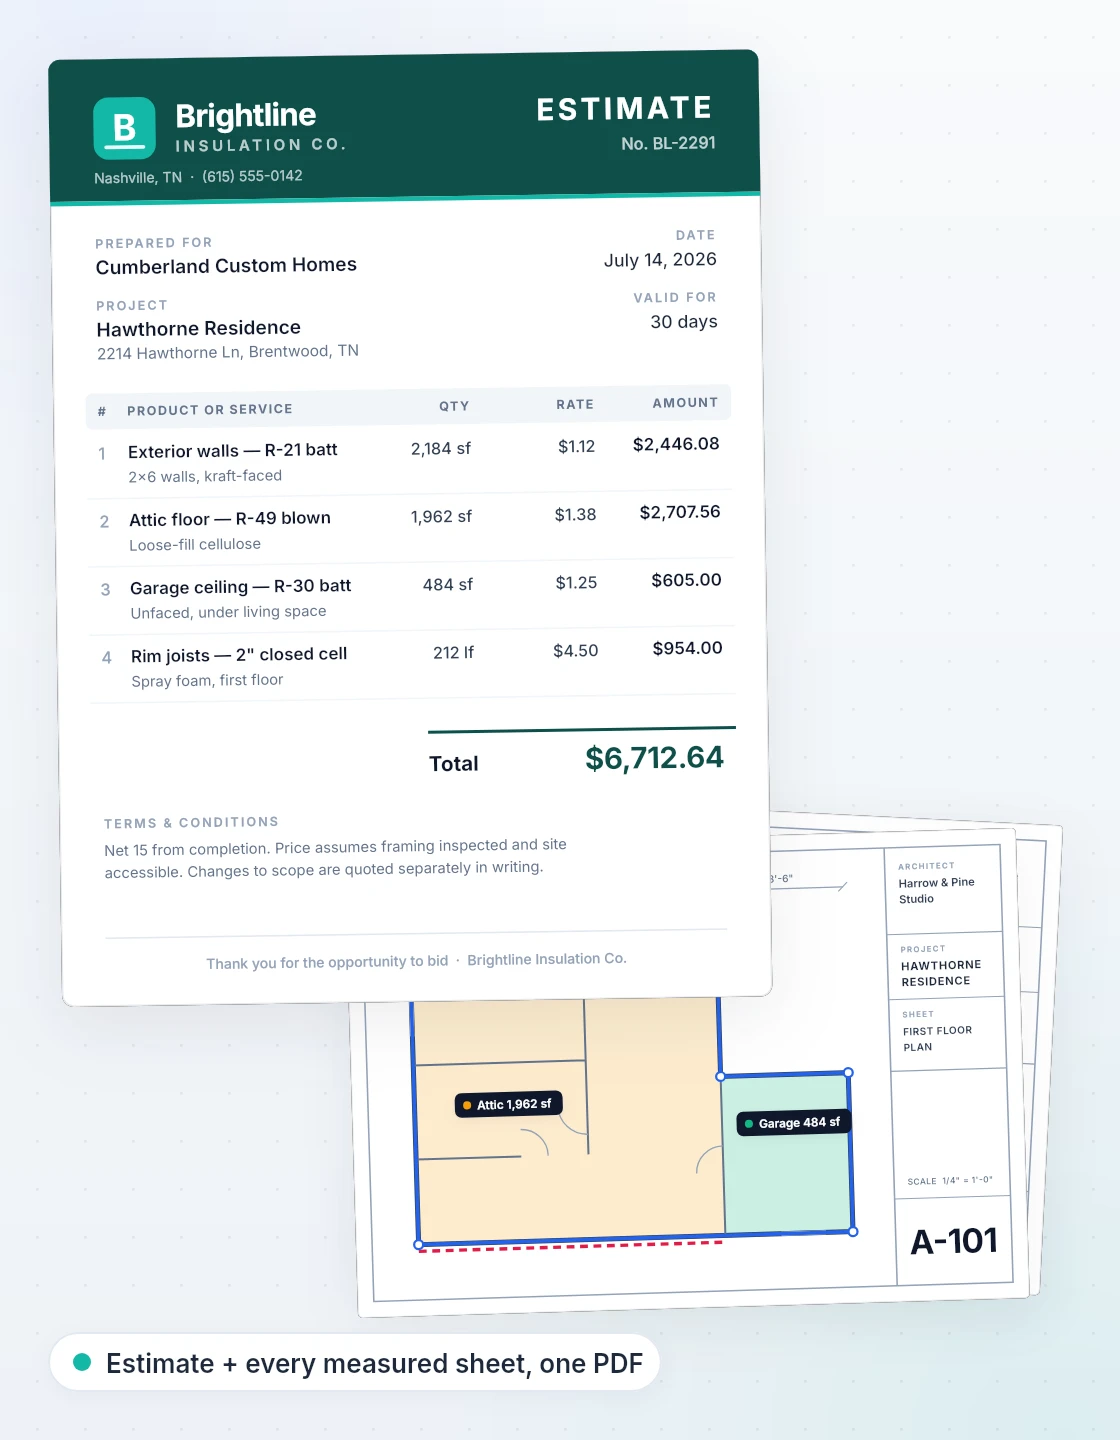Click the TERMS & CONDITIONS heading
Image resolution: width=1120 pixels, height=1440 pixels.
point(191,823)
